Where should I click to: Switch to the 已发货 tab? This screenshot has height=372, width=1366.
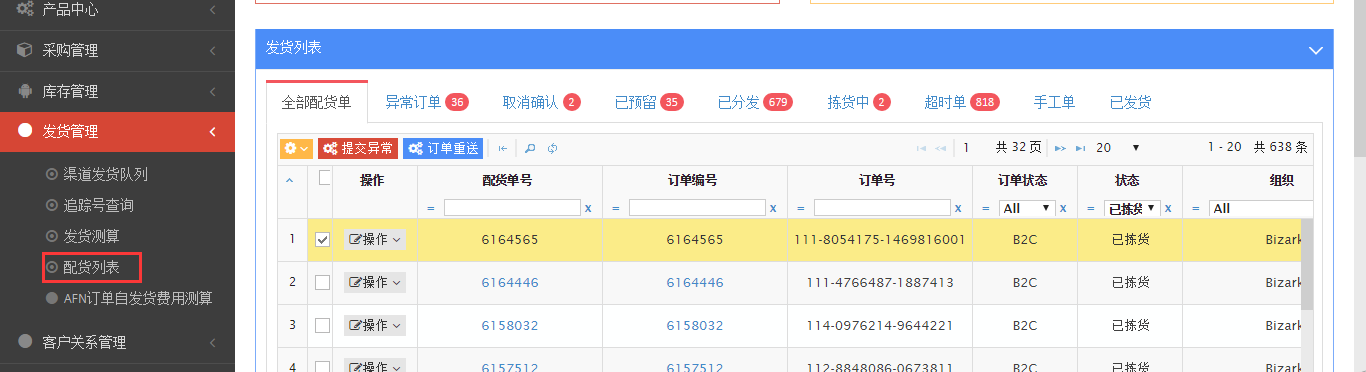point(1131,102)
